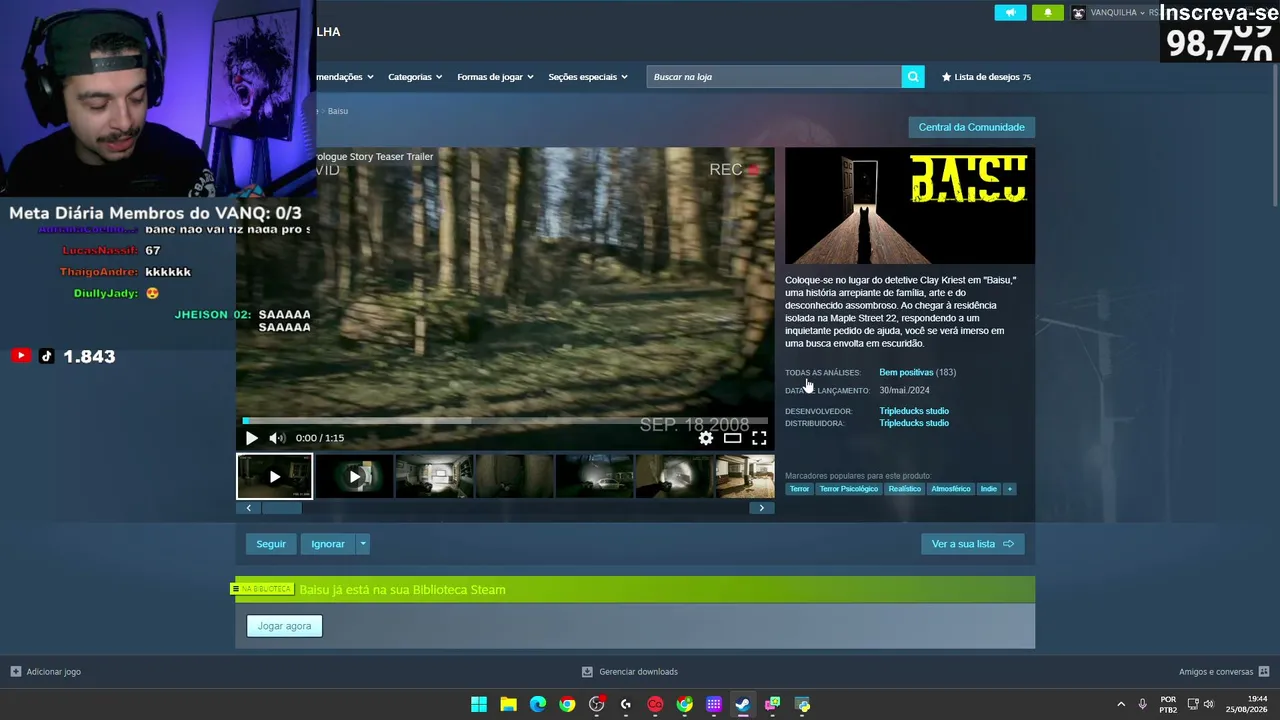
Task: Click the Baisu game header image
Action: pyautogui.click(x=910, y=206)
